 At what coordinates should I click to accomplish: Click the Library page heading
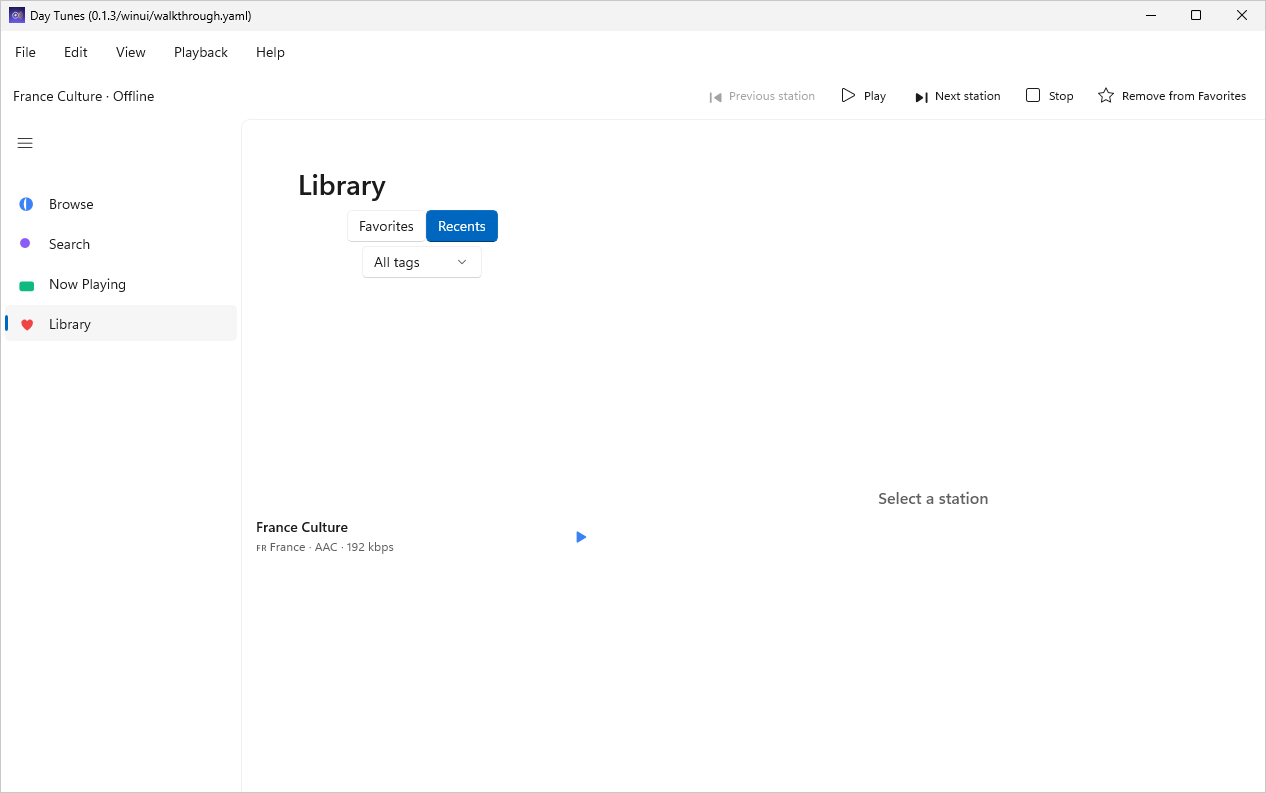(342, 186)
